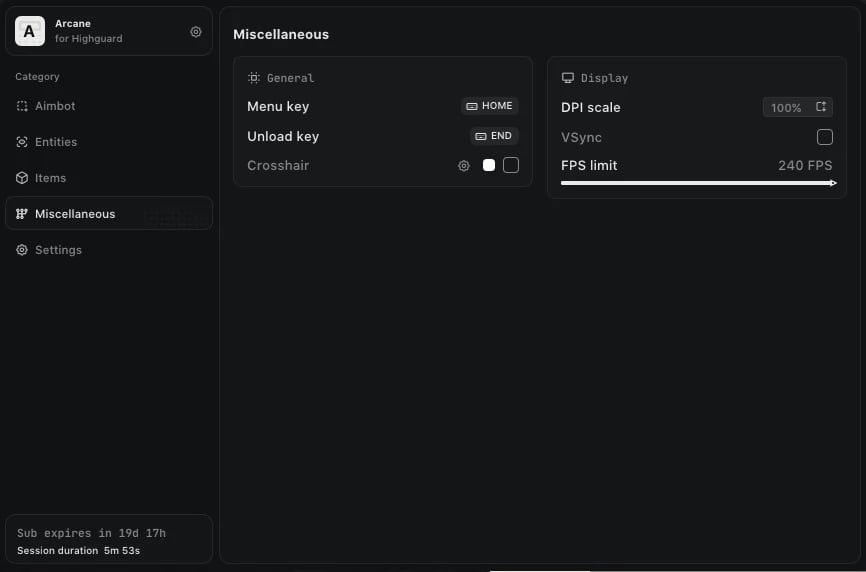Enable the Crosshair checkbox
The height and width of the screenshot is (572, 866).
(511, 165)
